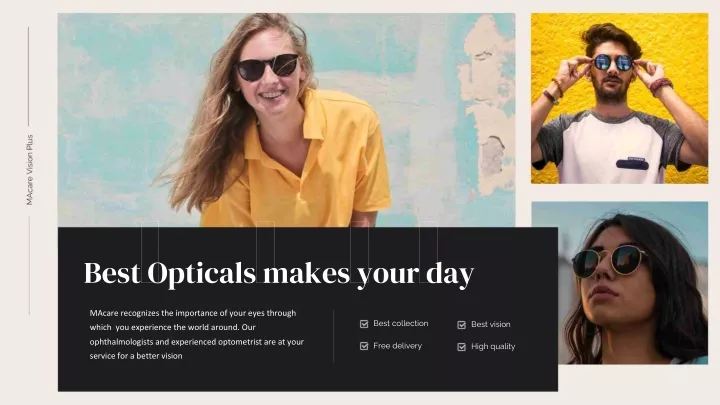The image size is (720, 405).
Task: Click the 'Best collection' label text
Action: coord(400,323)
